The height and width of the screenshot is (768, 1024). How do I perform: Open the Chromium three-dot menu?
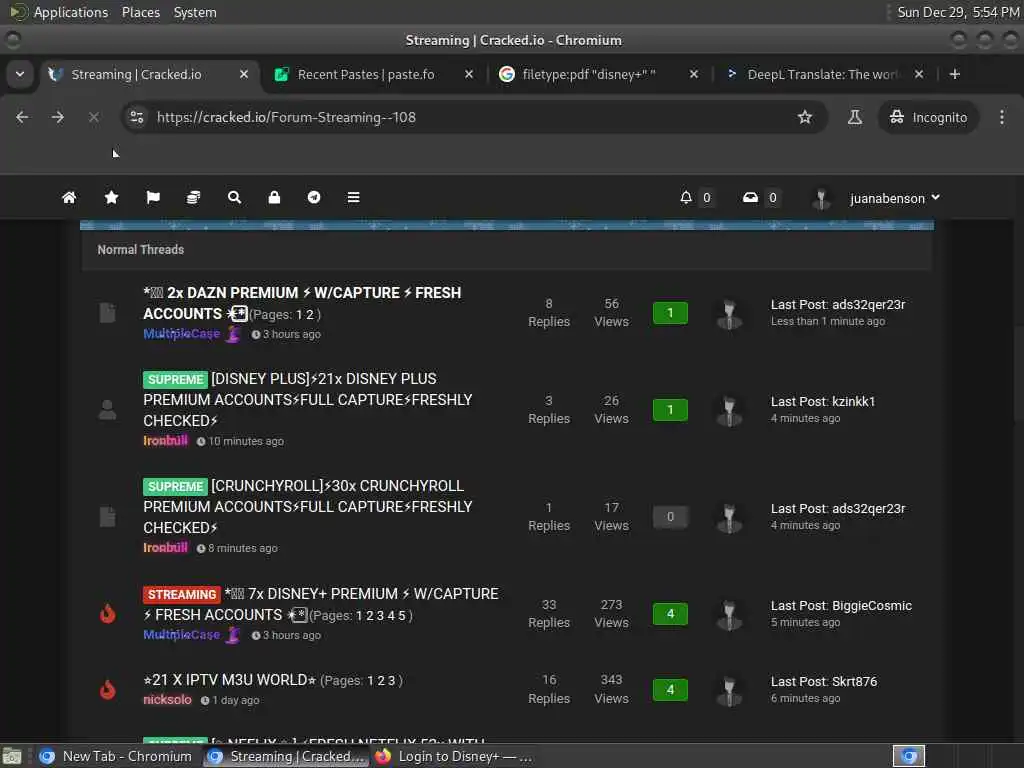[x=1002, y=117]
